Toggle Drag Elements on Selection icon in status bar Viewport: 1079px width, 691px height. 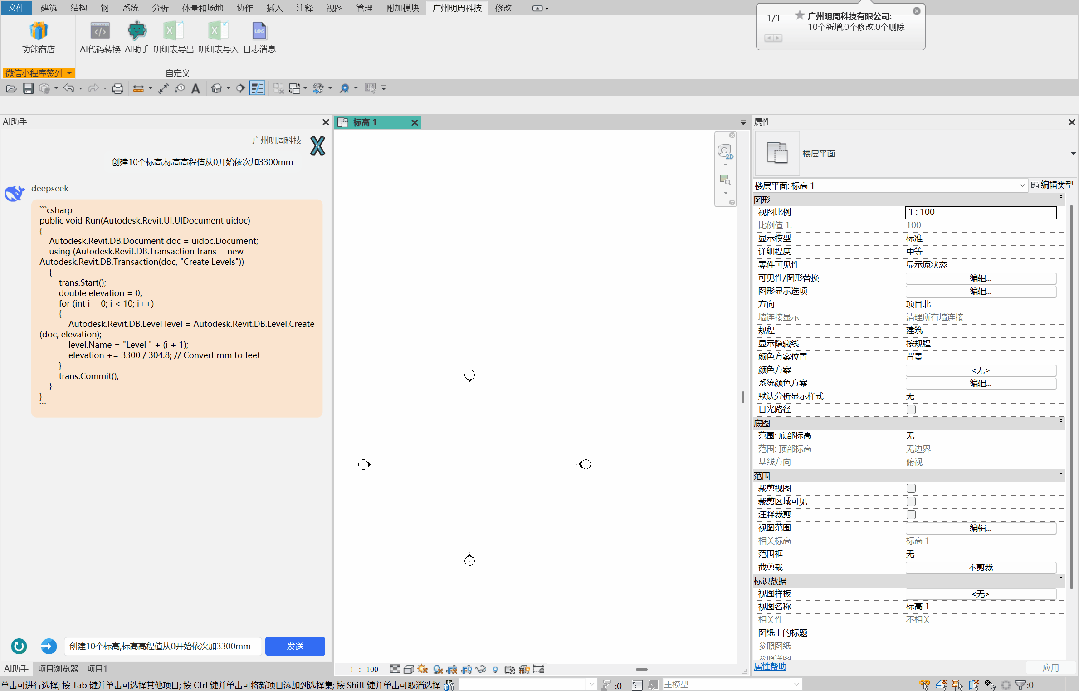(990, 685)
